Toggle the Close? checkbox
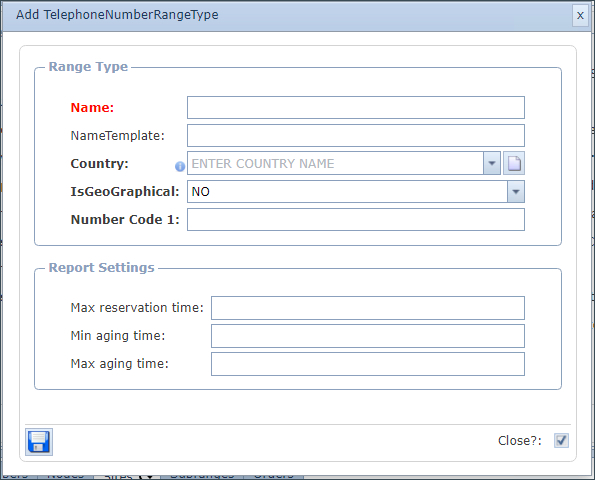This screenshot has width=595, height=480. click(x=561, y=441)
